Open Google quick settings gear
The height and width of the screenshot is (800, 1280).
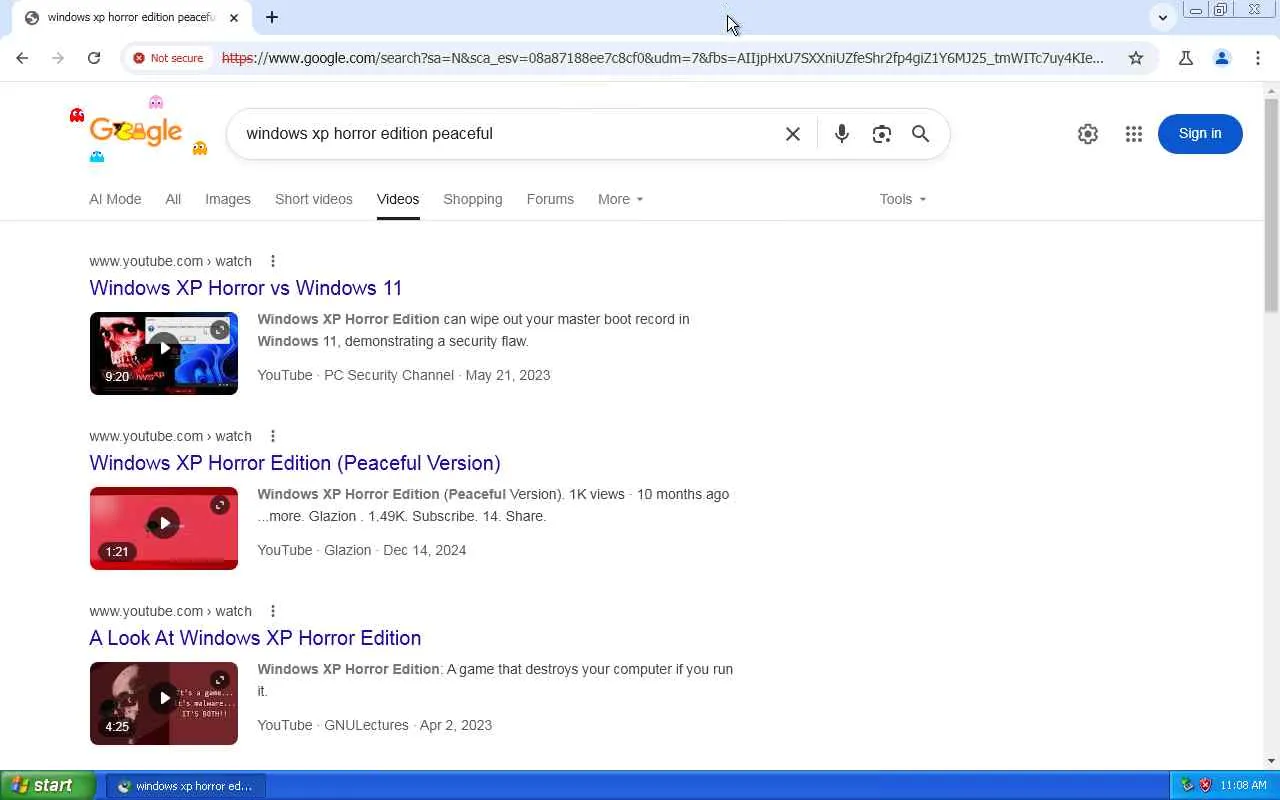1088,134
